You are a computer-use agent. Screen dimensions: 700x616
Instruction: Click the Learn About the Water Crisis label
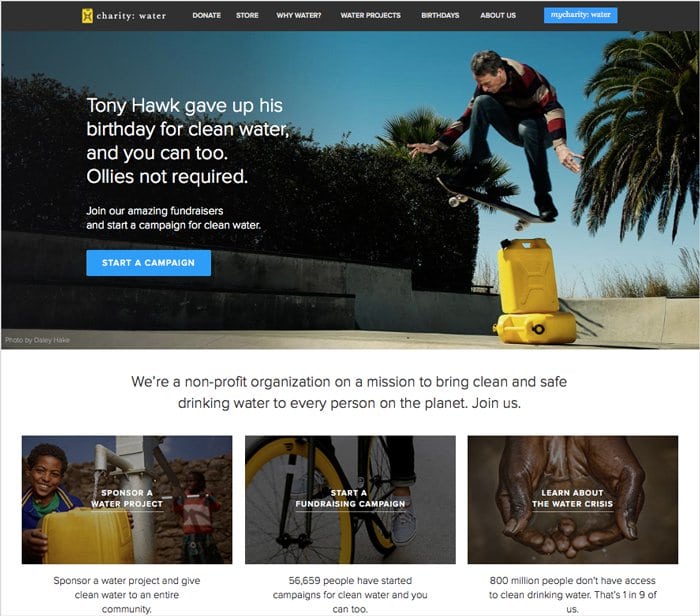click(573, 499)
